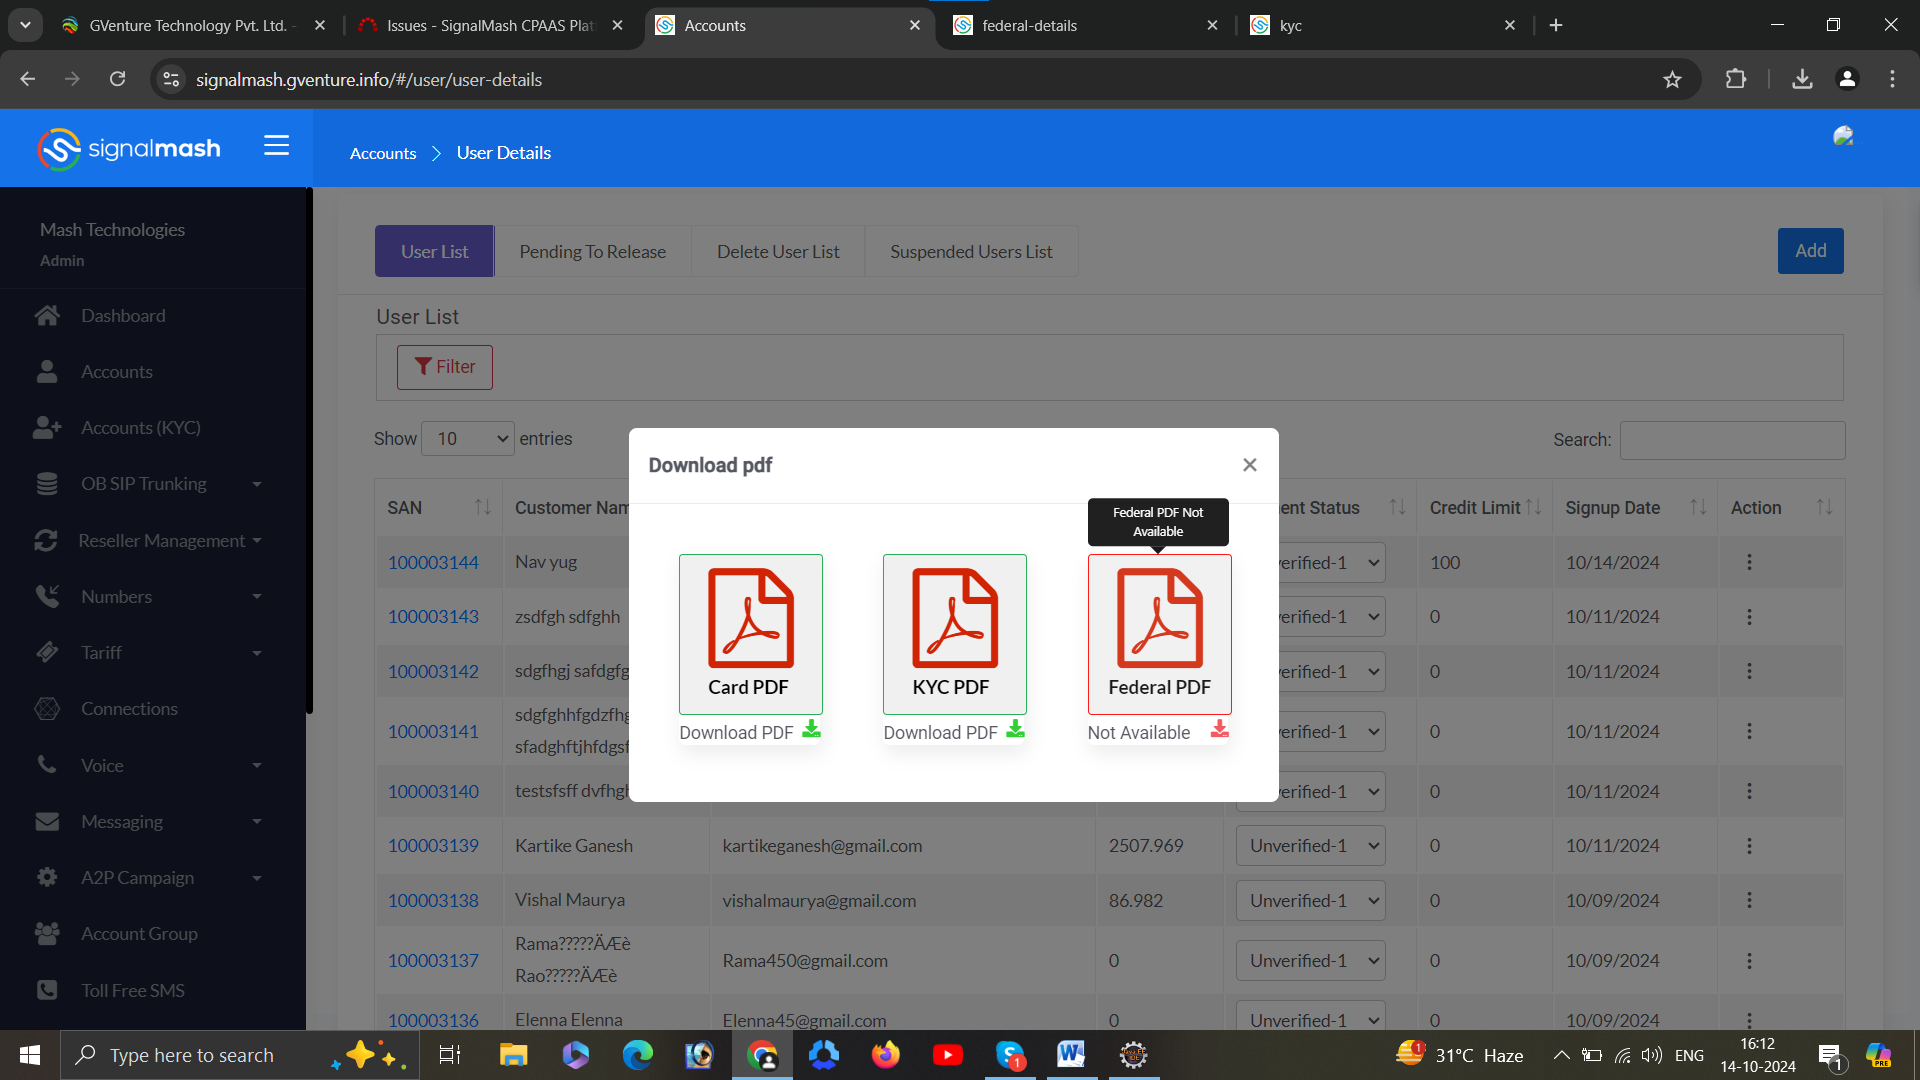
Task: Click the KYC PDF file icon
Action: [x=954, y=618]
